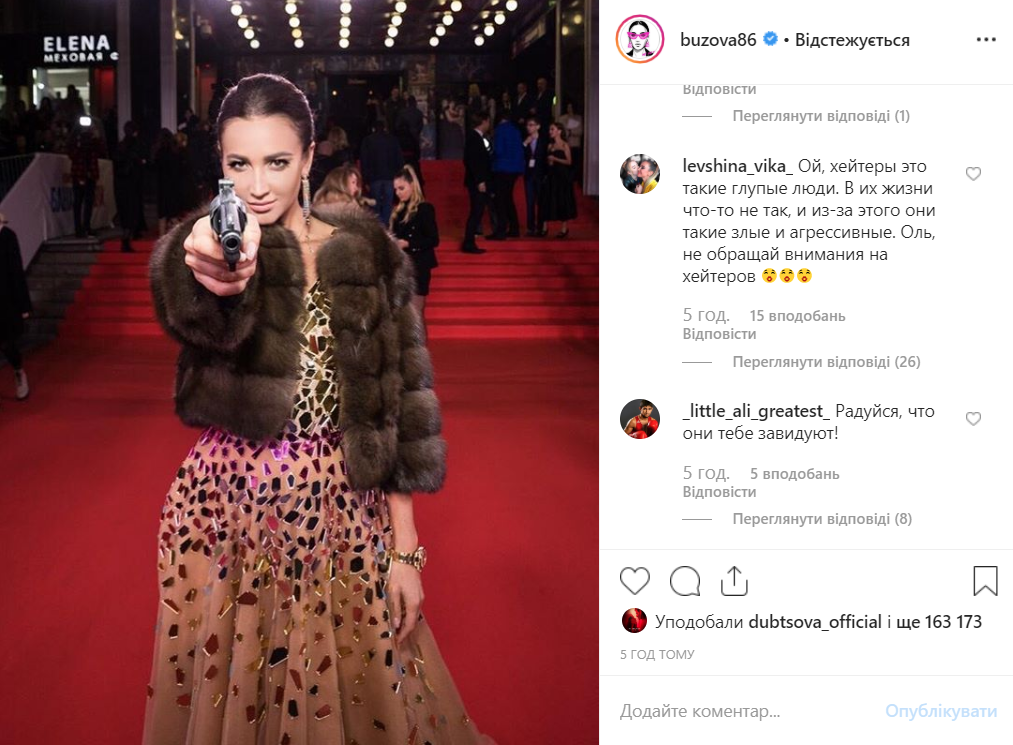Save the post with the bookmark icon

point(985,580)
